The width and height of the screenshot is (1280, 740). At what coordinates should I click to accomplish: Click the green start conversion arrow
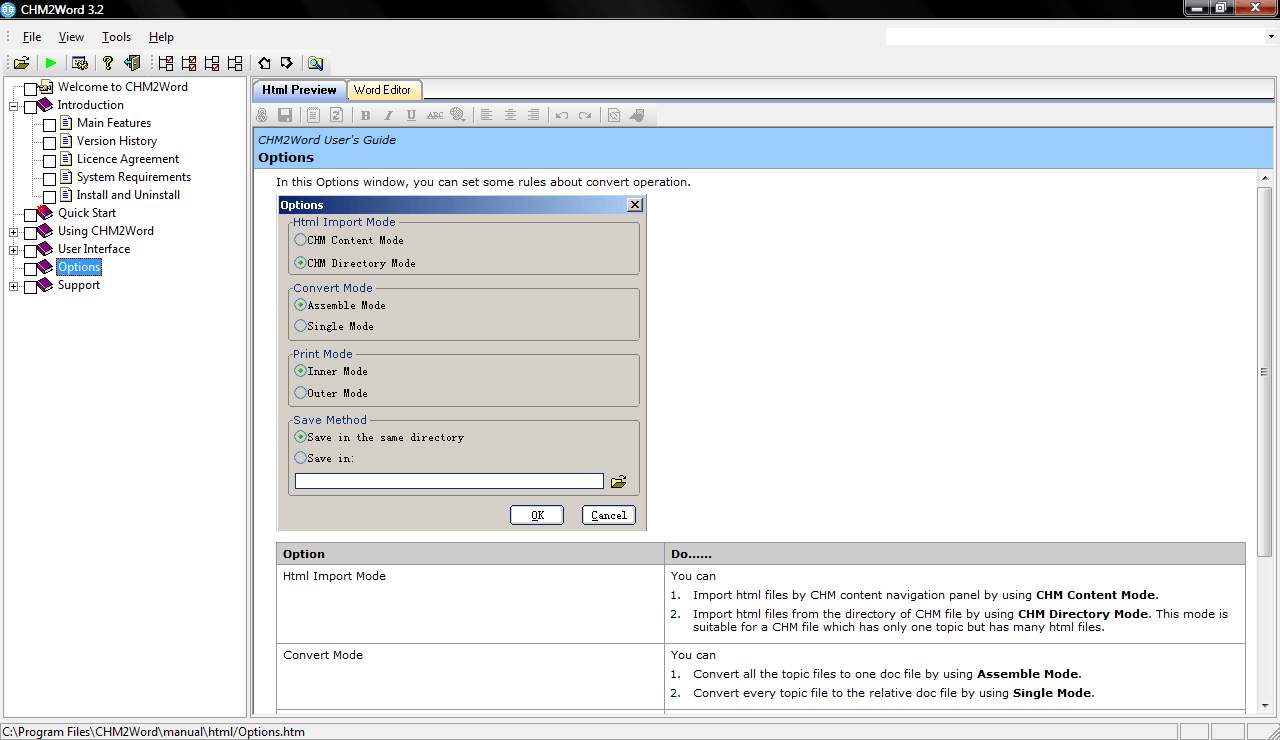(51, 63)
